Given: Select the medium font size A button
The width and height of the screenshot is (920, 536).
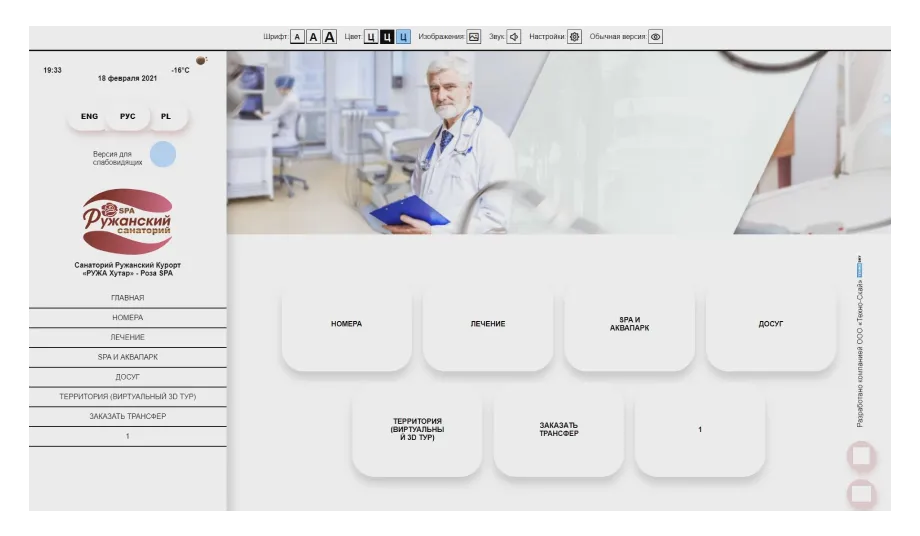Looking at the screenshot, I should click(313, 37).
